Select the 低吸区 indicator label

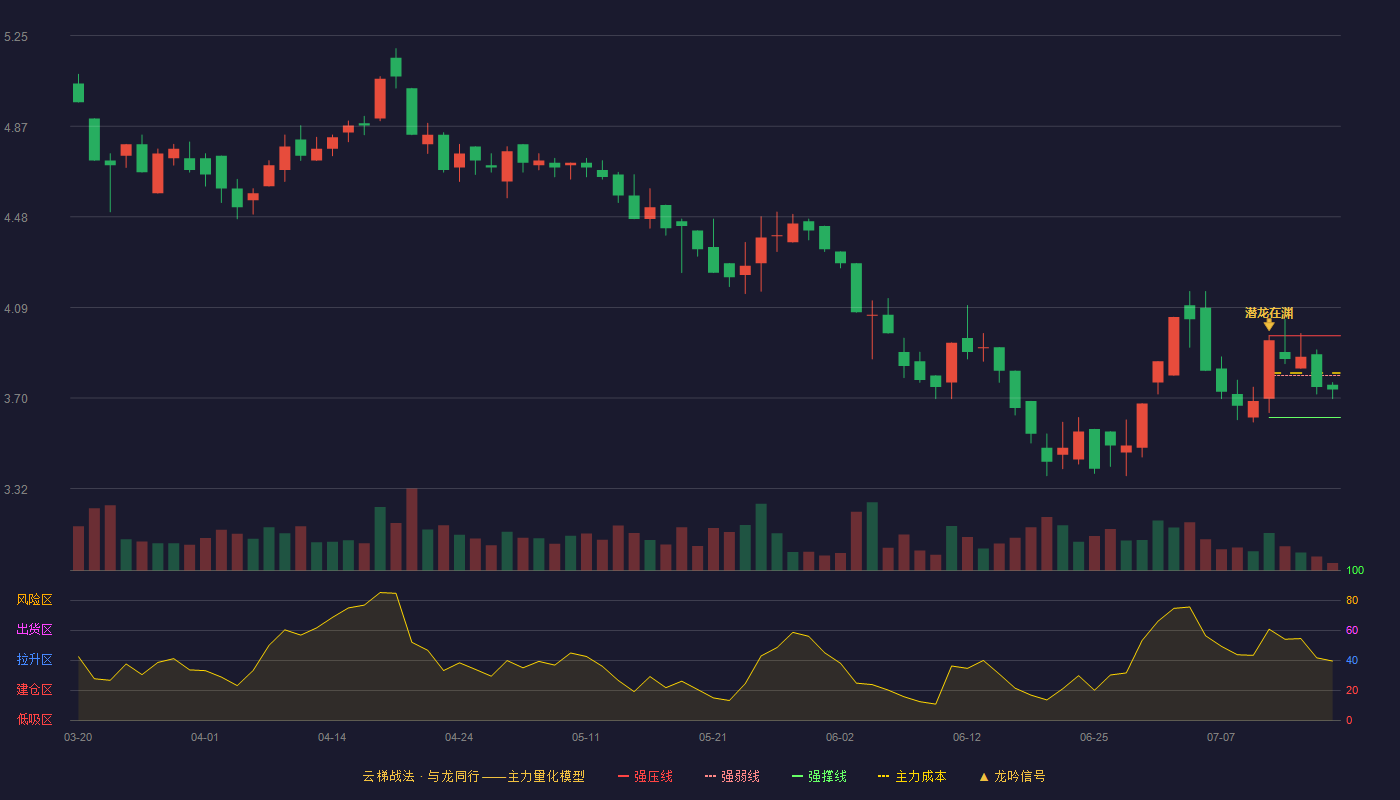coord(34,719)
